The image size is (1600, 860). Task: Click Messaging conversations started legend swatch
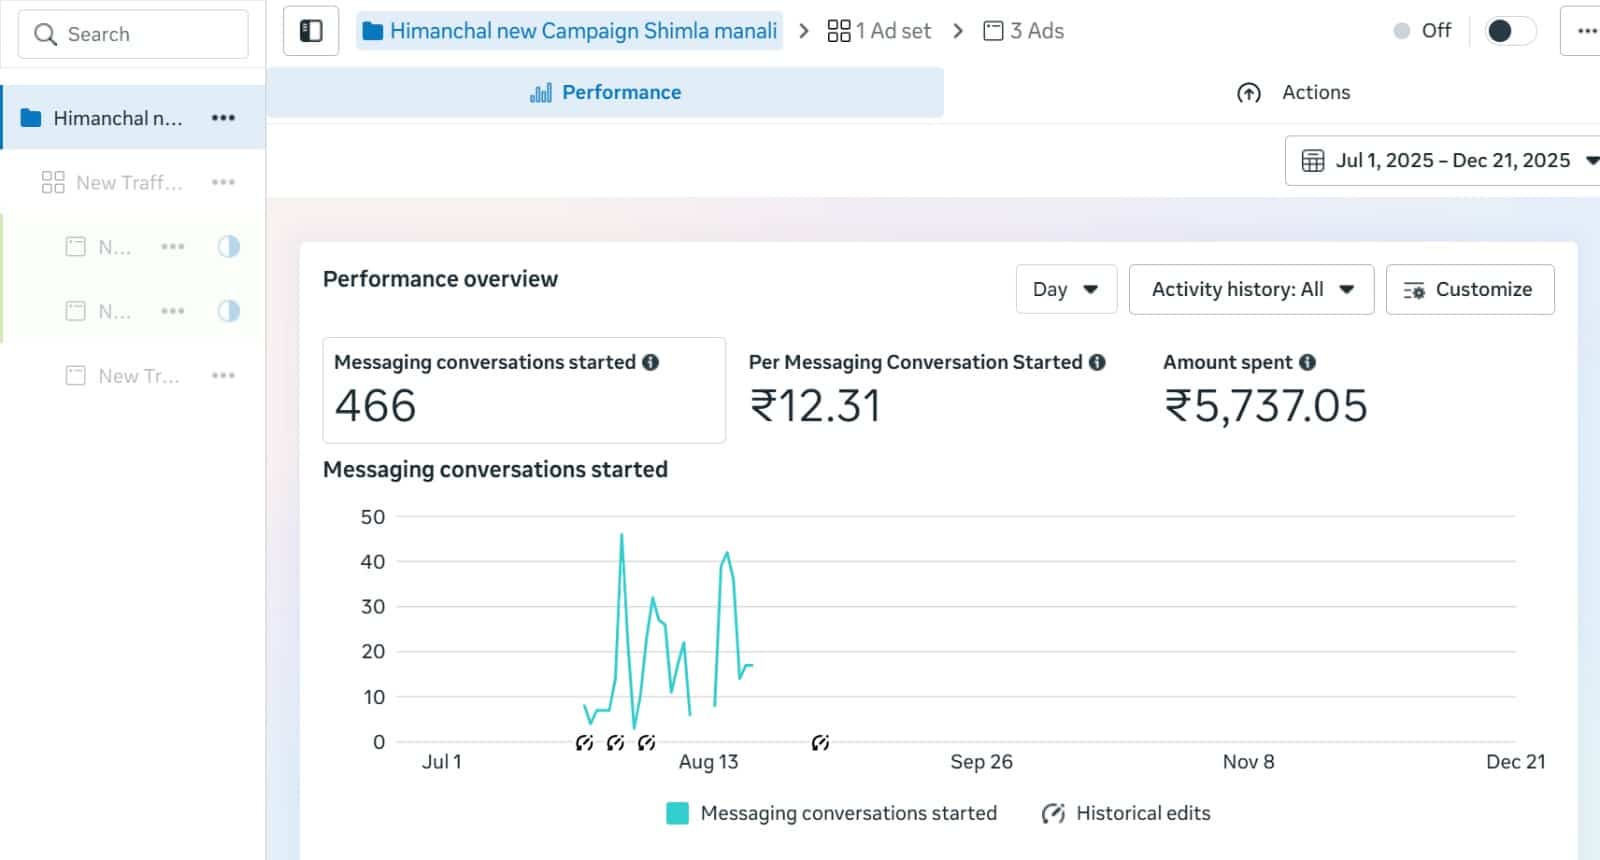(x=677, y=813)
